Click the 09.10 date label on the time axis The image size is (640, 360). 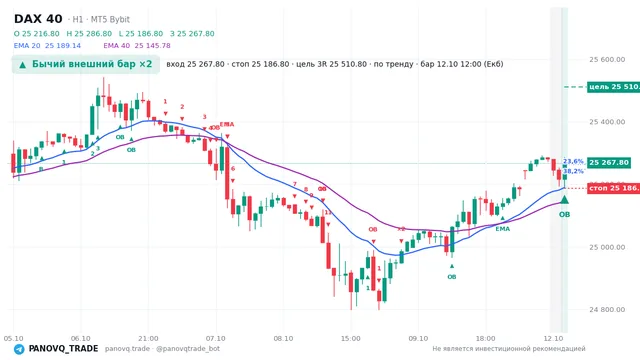418,339
